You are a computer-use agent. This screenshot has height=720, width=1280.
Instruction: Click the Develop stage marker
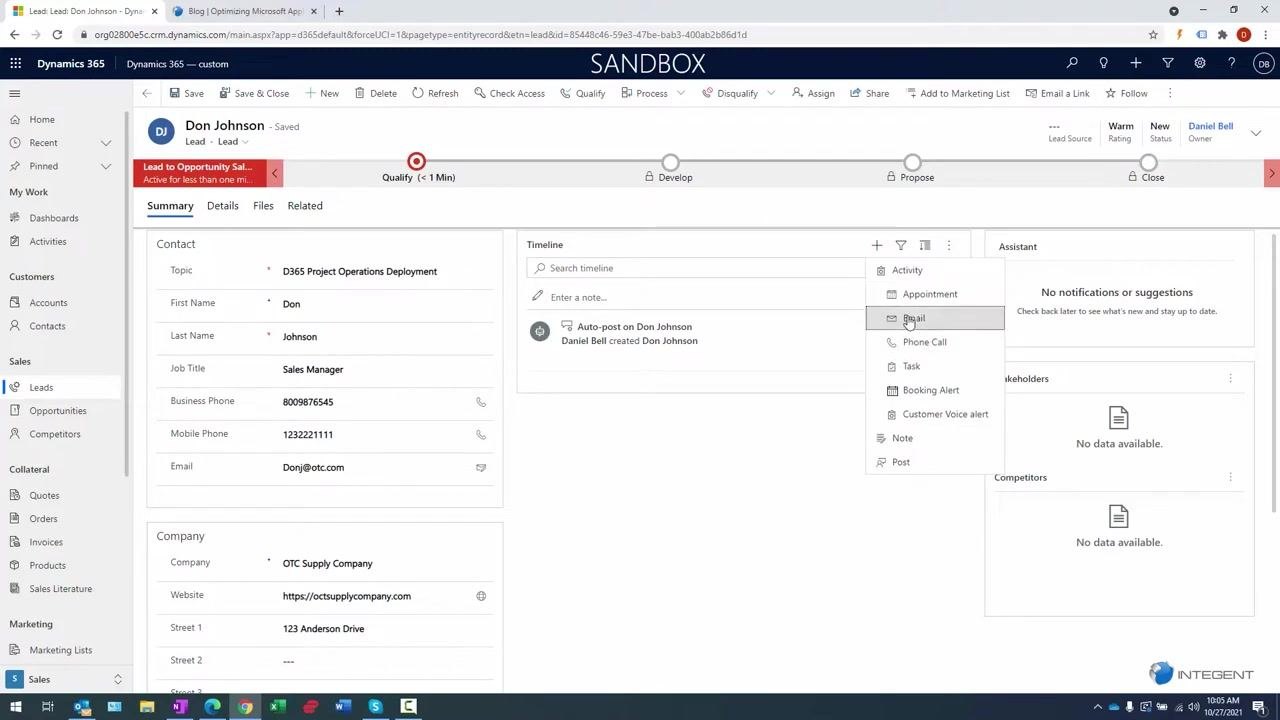[671, 162]
